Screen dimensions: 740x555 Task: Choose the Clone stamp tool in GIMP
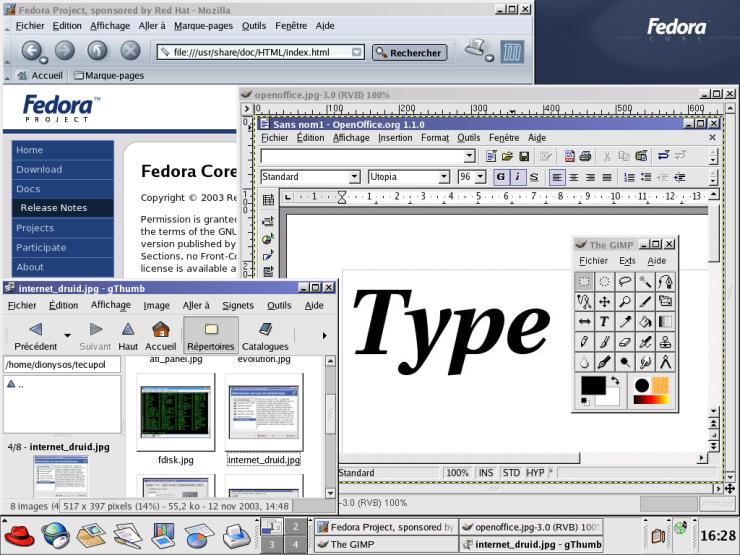pos(665,342)
